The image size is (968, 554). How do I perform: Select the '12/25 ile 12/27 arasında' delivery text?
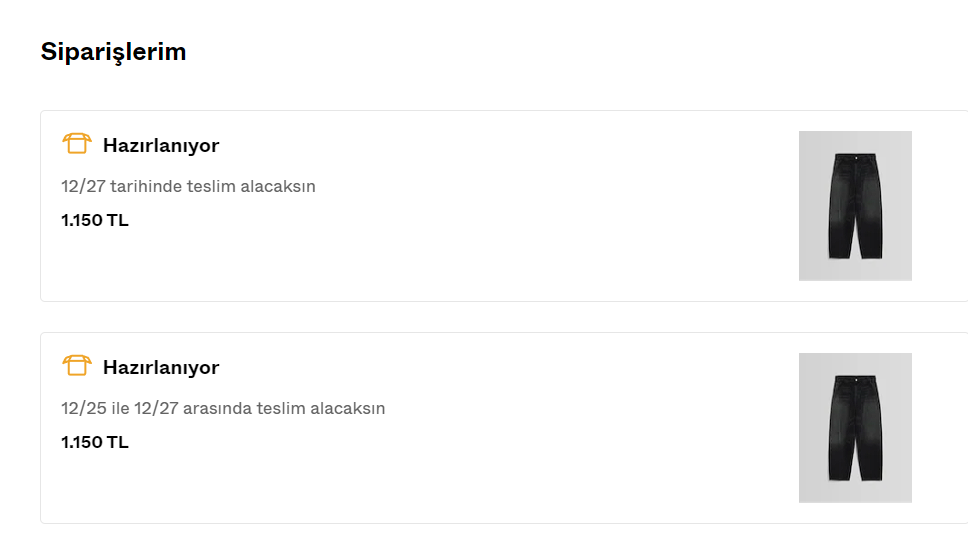pos(223,408)
